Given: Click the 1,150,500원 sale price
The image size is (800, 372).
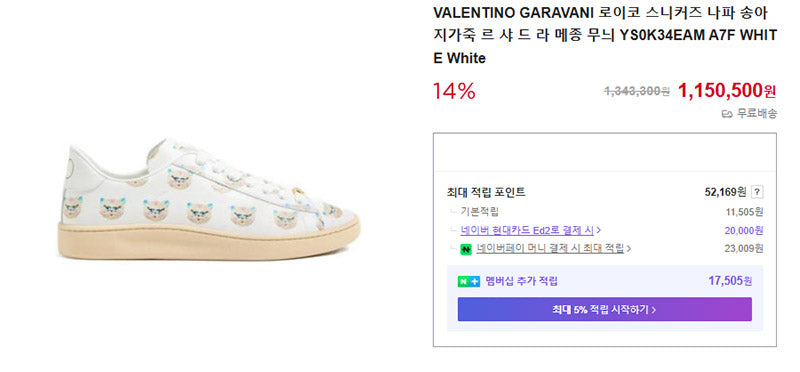Looking at the screenshot, I should click(727, 91).
